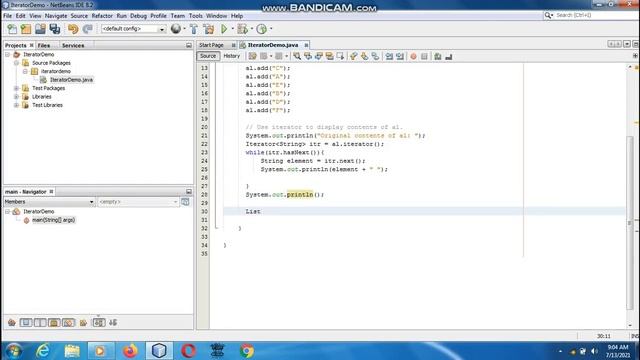Collapse the IteratorDemo project node
The width and height of the screenshot is (640, 360).
8,54
